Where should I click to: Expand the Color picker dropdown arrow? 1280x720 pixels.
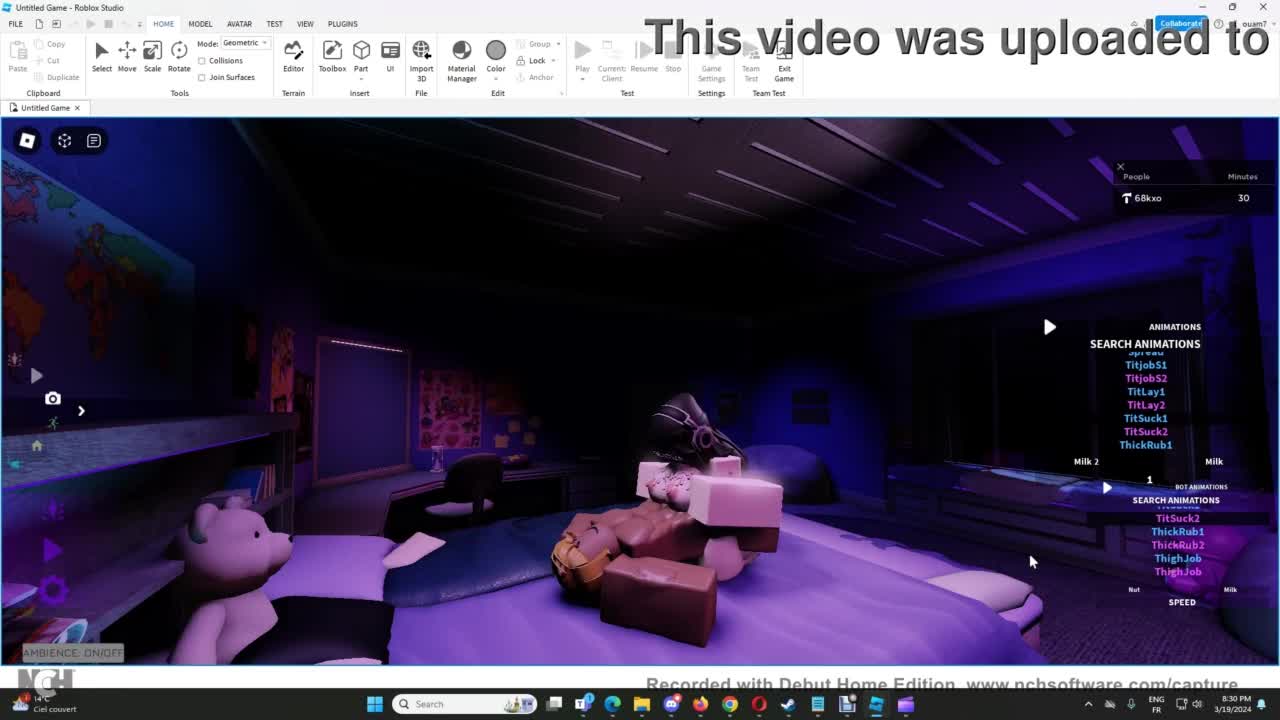point(496,79)
